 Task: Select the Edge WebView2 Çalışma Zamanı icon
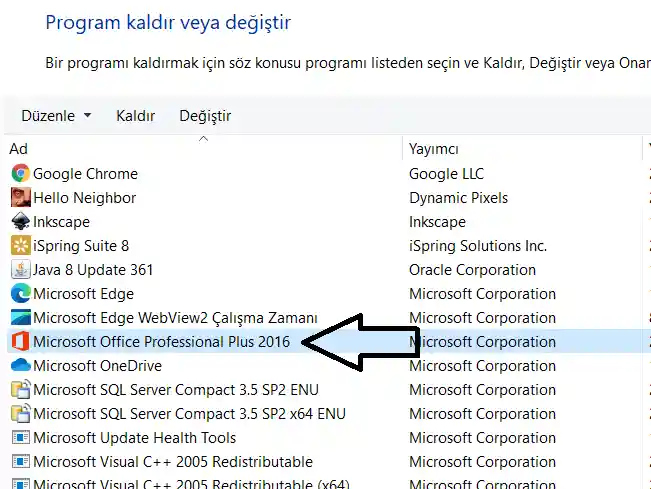tap(20, 318)
